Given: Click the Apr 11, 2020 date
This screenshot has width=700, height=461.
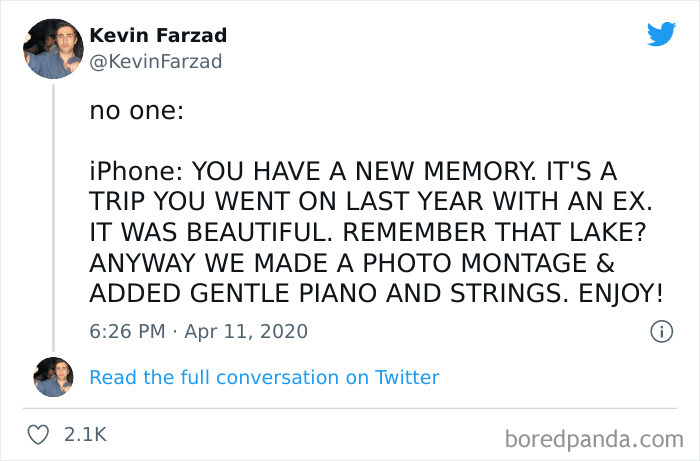Looking at the screenshot, I should tap(245, 330).
